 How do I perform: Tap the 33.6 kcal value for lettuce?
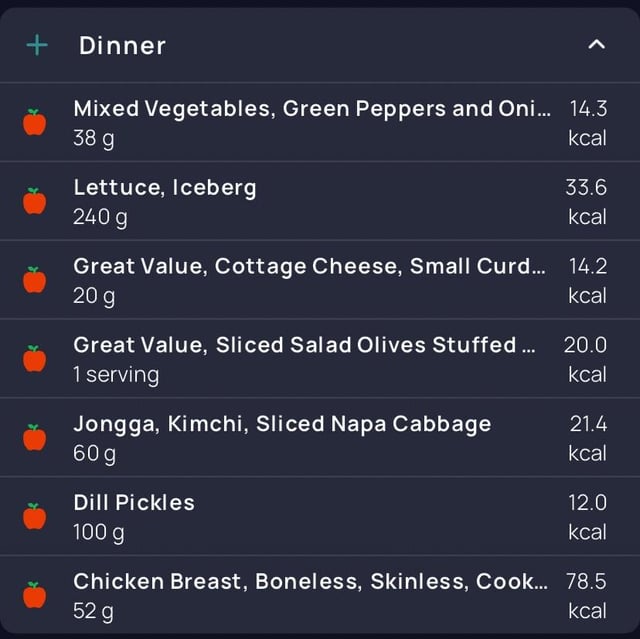(x=587, y=202)
